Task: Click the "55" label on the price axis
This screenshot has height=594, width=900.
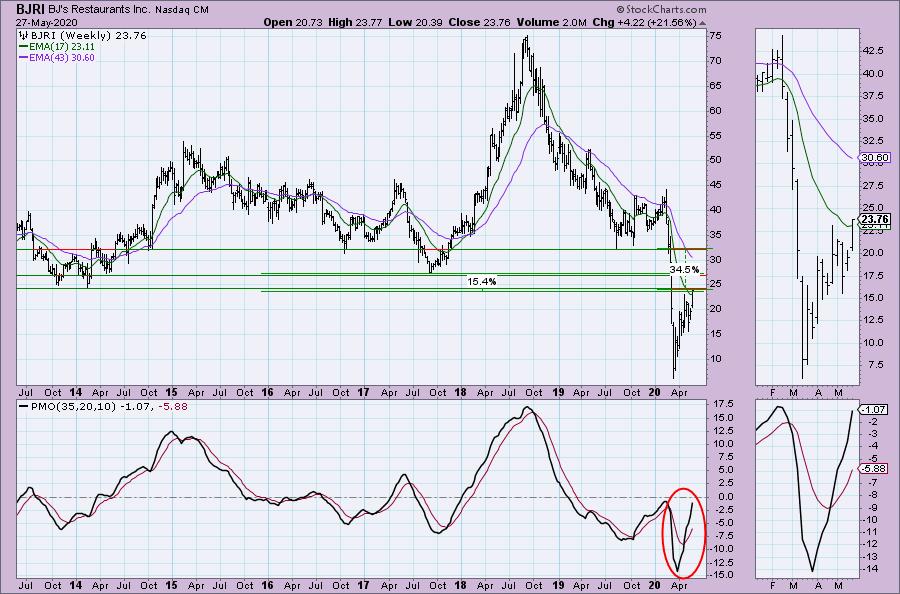Action: pos(715,135)
